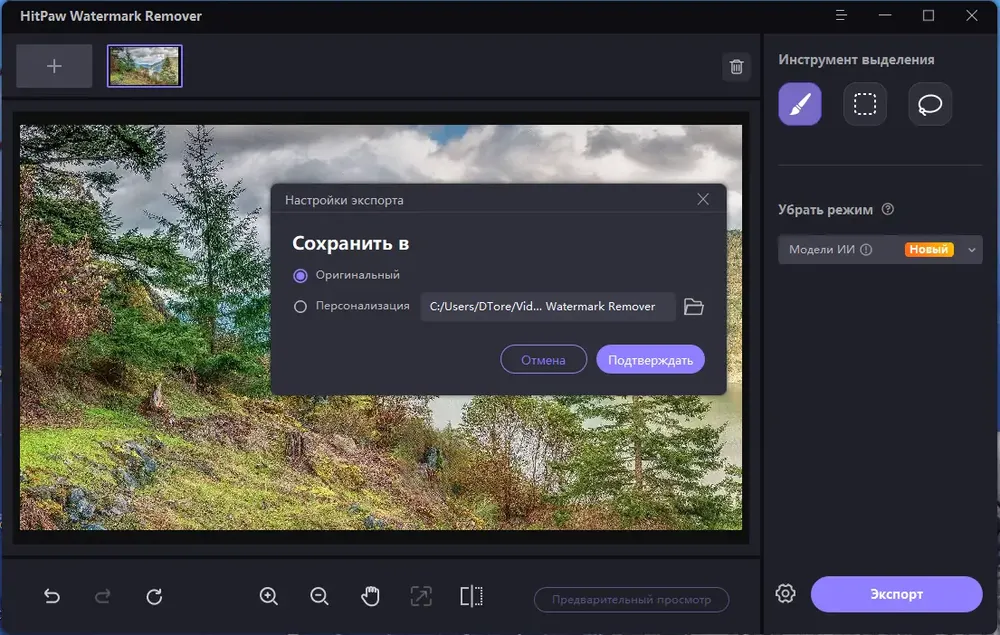Select the landscape image thumbnail
This screenshot has height=635, width=1000.
pyautogui.click(x=145, y=66)
